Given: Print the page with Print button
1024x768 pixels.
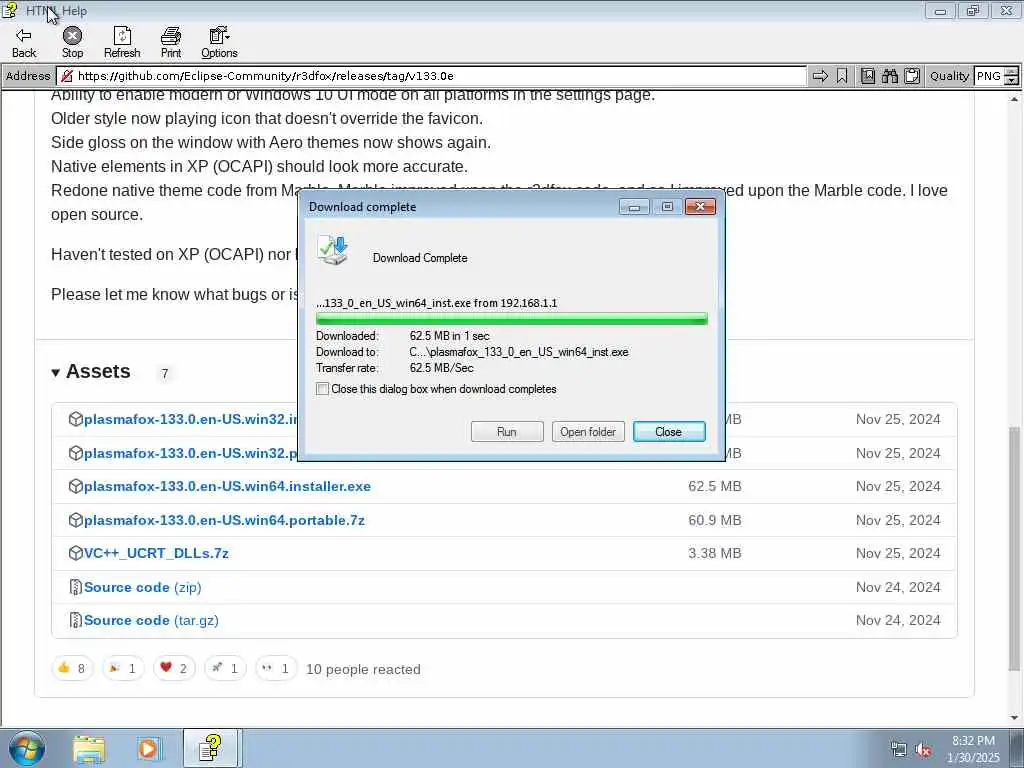Looking at the screenshot, I should point(171,42).
